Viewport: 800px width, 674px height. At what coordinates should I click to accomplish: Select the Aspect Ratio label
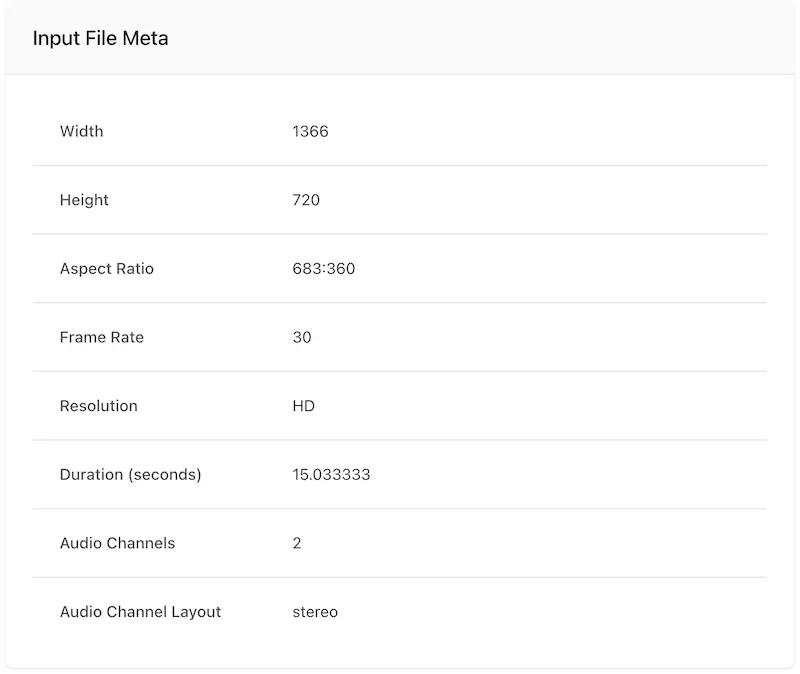(107, 268)
